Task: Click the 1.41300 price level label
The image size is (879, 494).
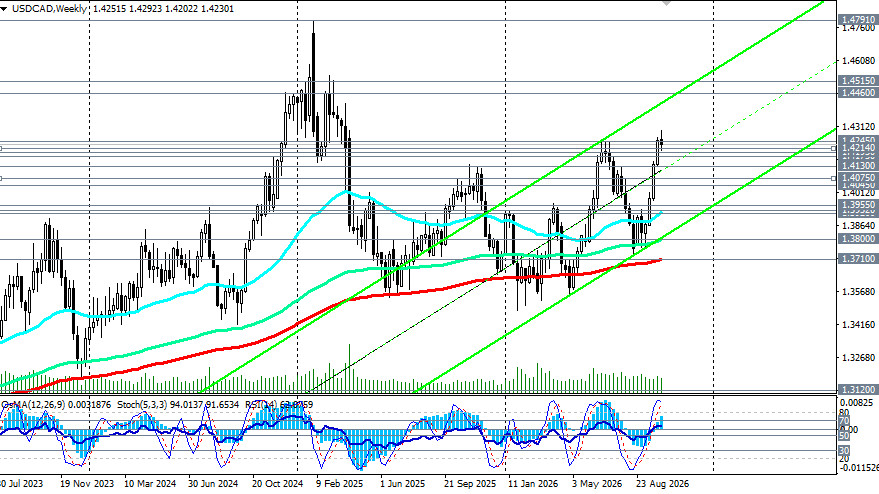Action: 858,165
